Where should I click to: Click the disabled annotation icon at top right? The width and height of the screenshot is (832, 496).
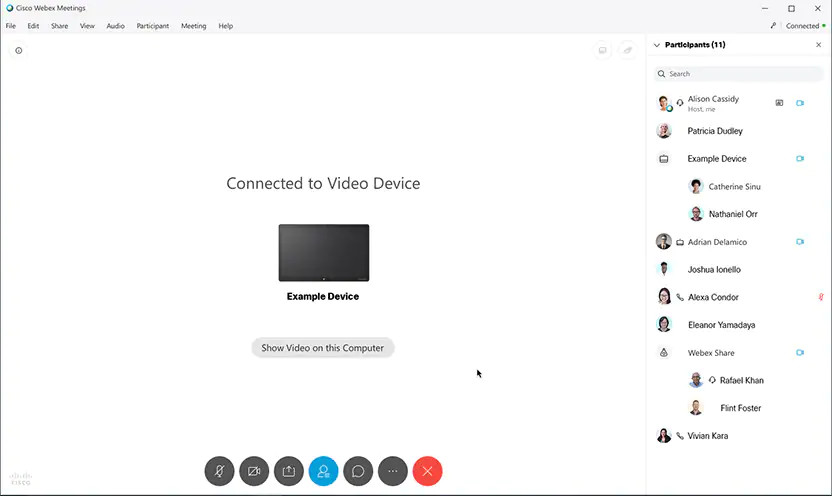pos(628,50)
